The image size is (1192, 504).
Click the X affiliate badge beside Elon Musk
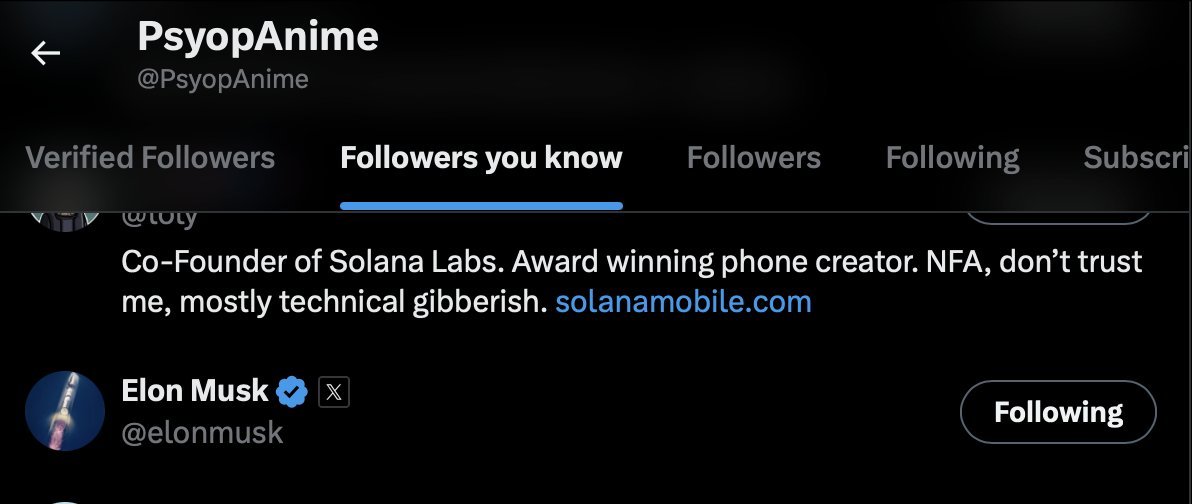334,392
